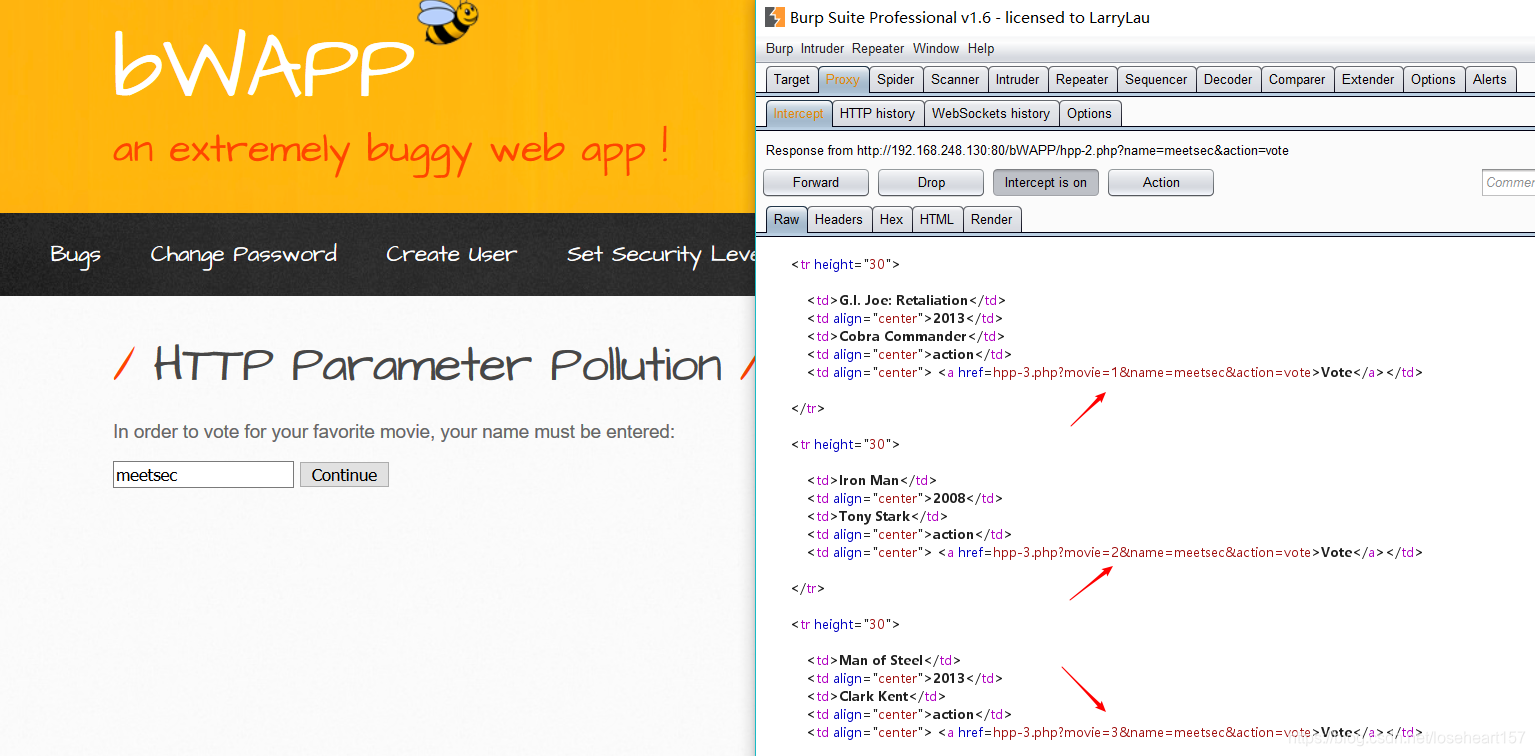This screenshot has height=756, width=1535.
Task: Switch to the Scanner tab
Action: click(x=955, y=79)
